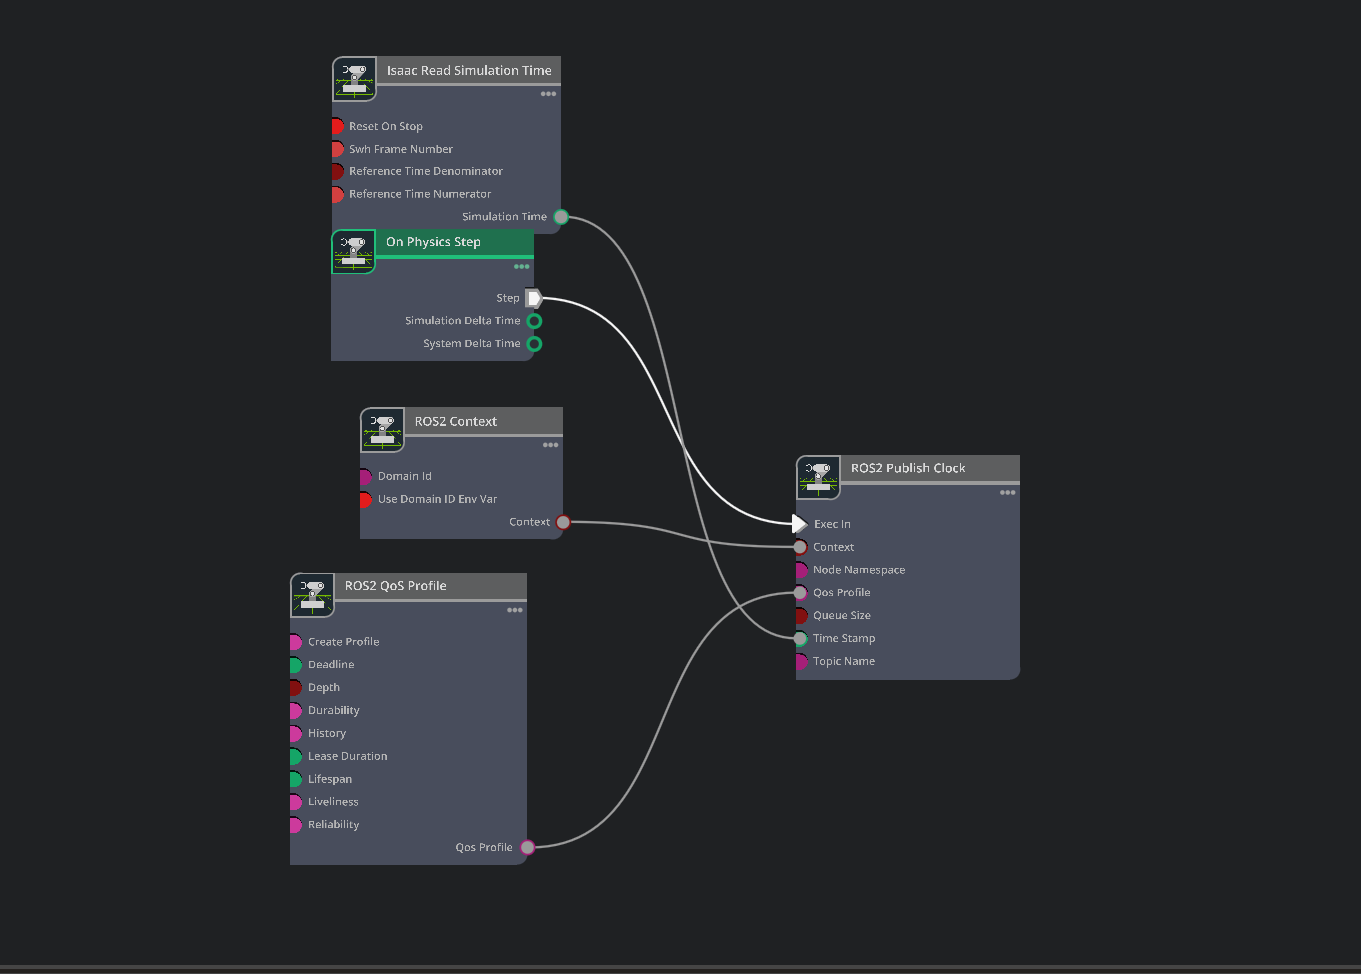Click the Node Namespace attribute label
The image size is (1361, 974).
tap(858, 570)
